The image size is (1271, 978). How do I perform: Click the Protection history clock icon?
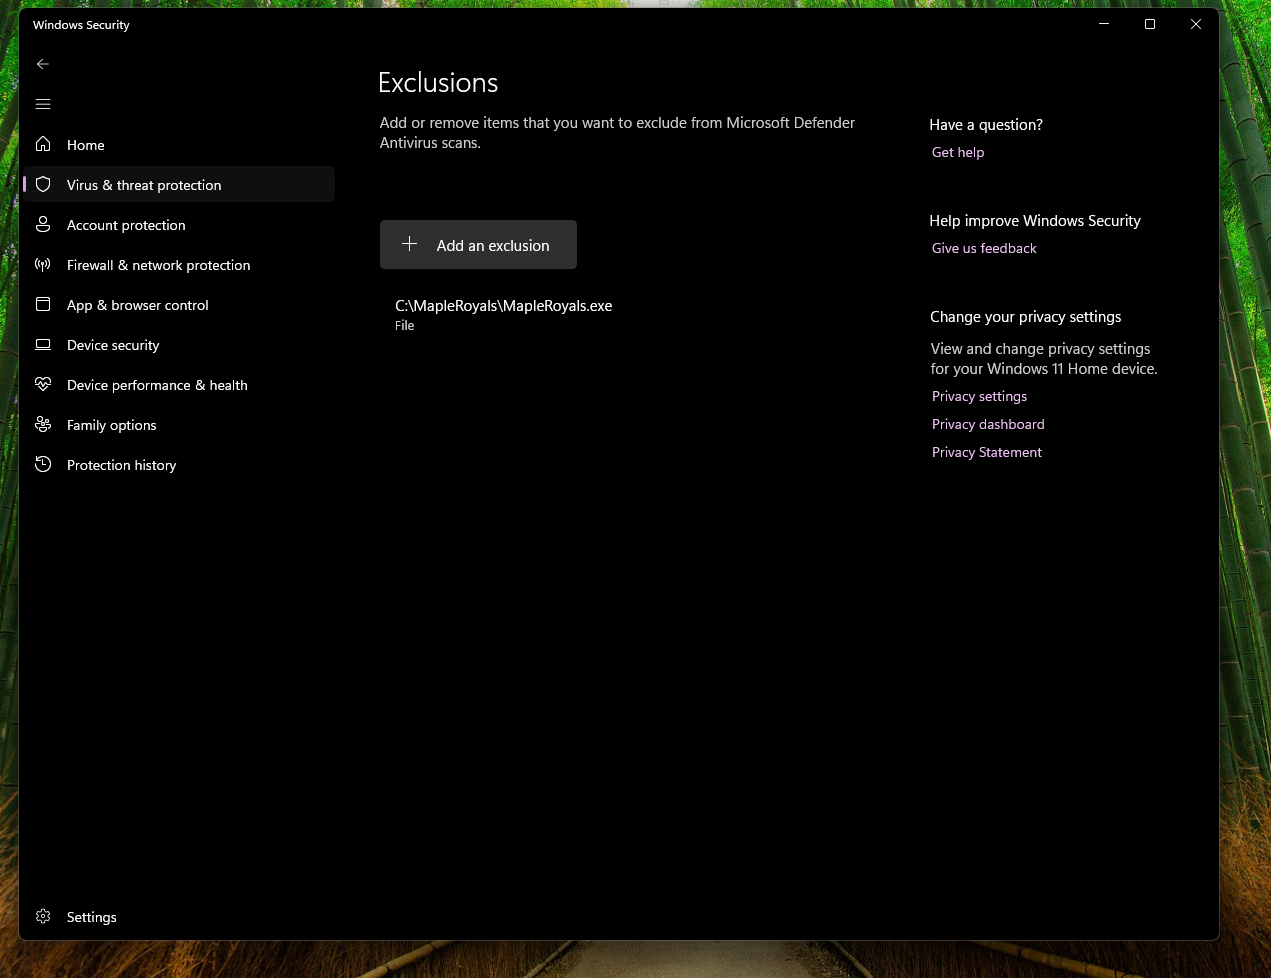[x=43, y=464]
